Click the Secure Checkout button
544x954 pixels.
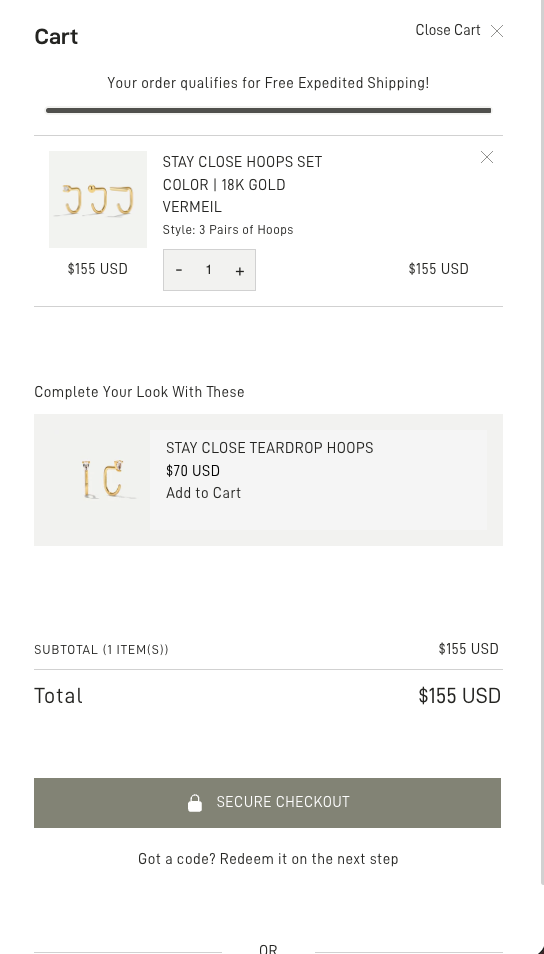(x=267, y=803)
